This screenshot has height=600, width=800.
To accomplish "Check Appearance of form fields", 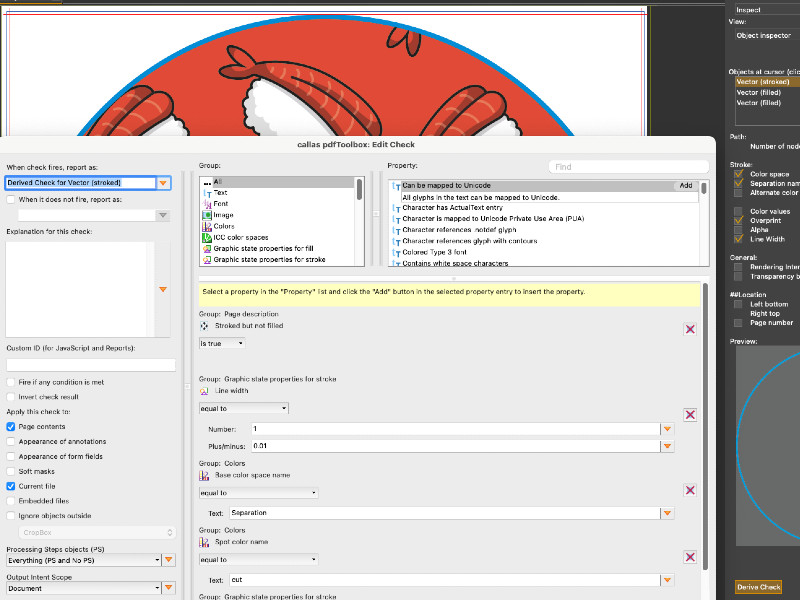I will (x=11, y=457).
